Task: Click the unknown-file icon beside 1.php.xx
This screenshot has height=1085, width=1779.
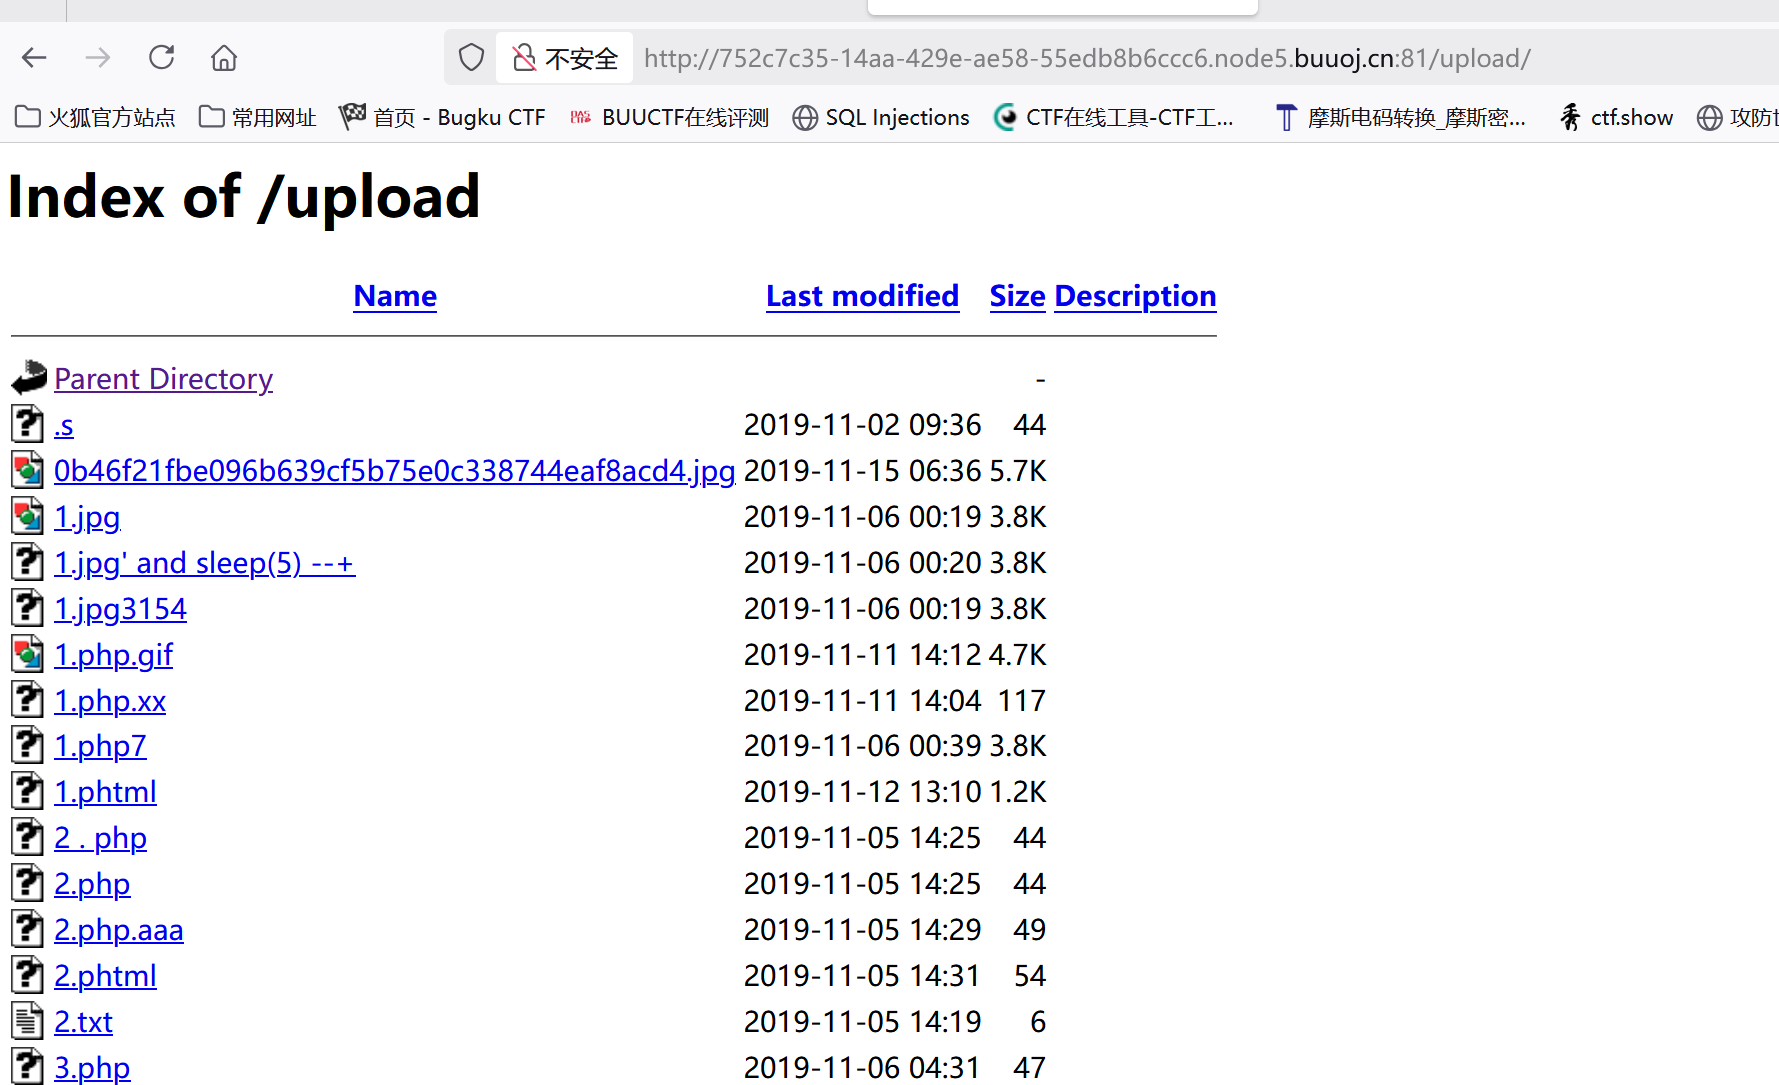Action: click(28, 700)
